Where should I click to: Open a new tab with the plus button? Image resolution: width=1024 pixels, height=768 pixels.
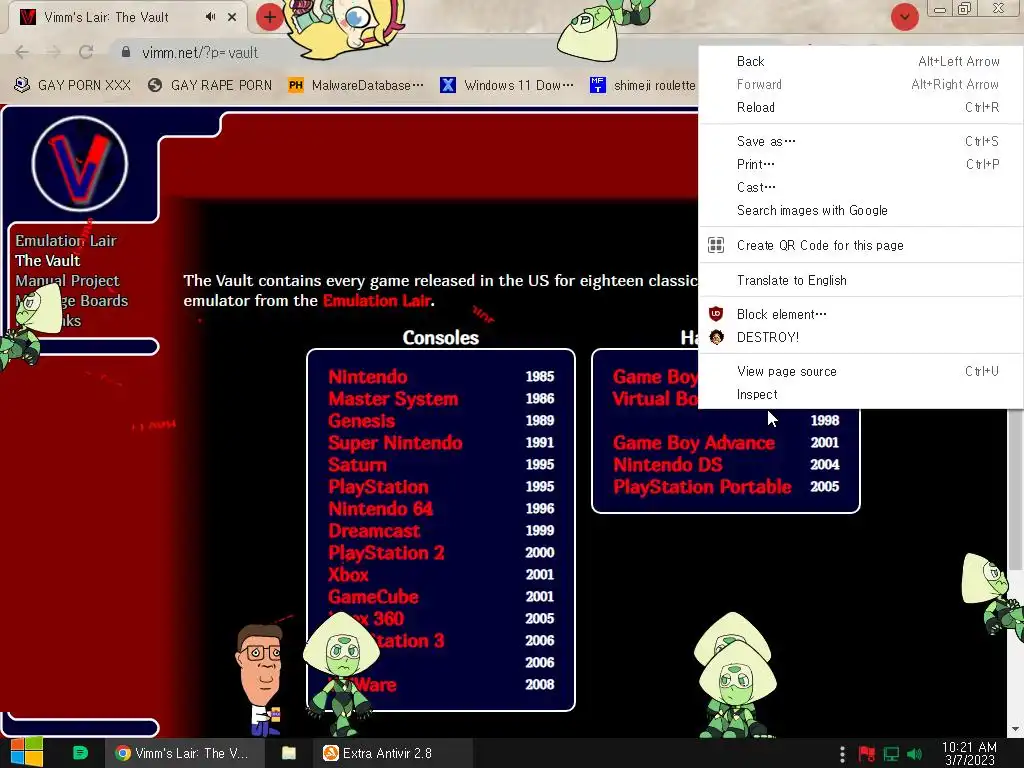tap(270, 17)
